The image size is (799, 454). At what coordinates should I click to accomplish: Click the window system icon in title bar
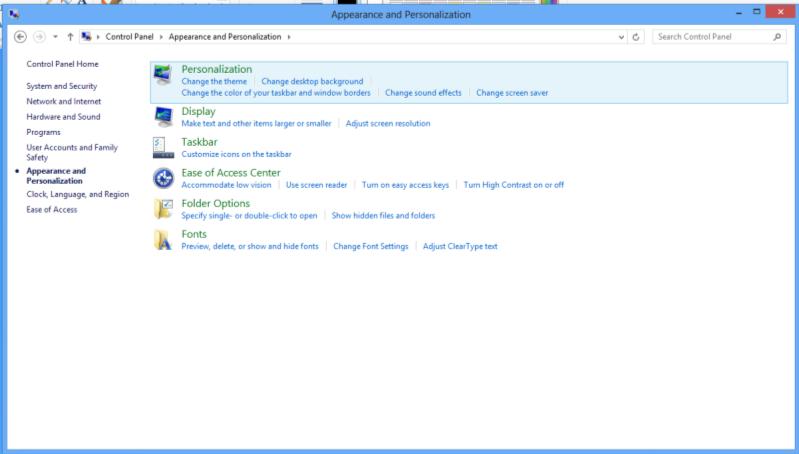click(x=14, y=14)
